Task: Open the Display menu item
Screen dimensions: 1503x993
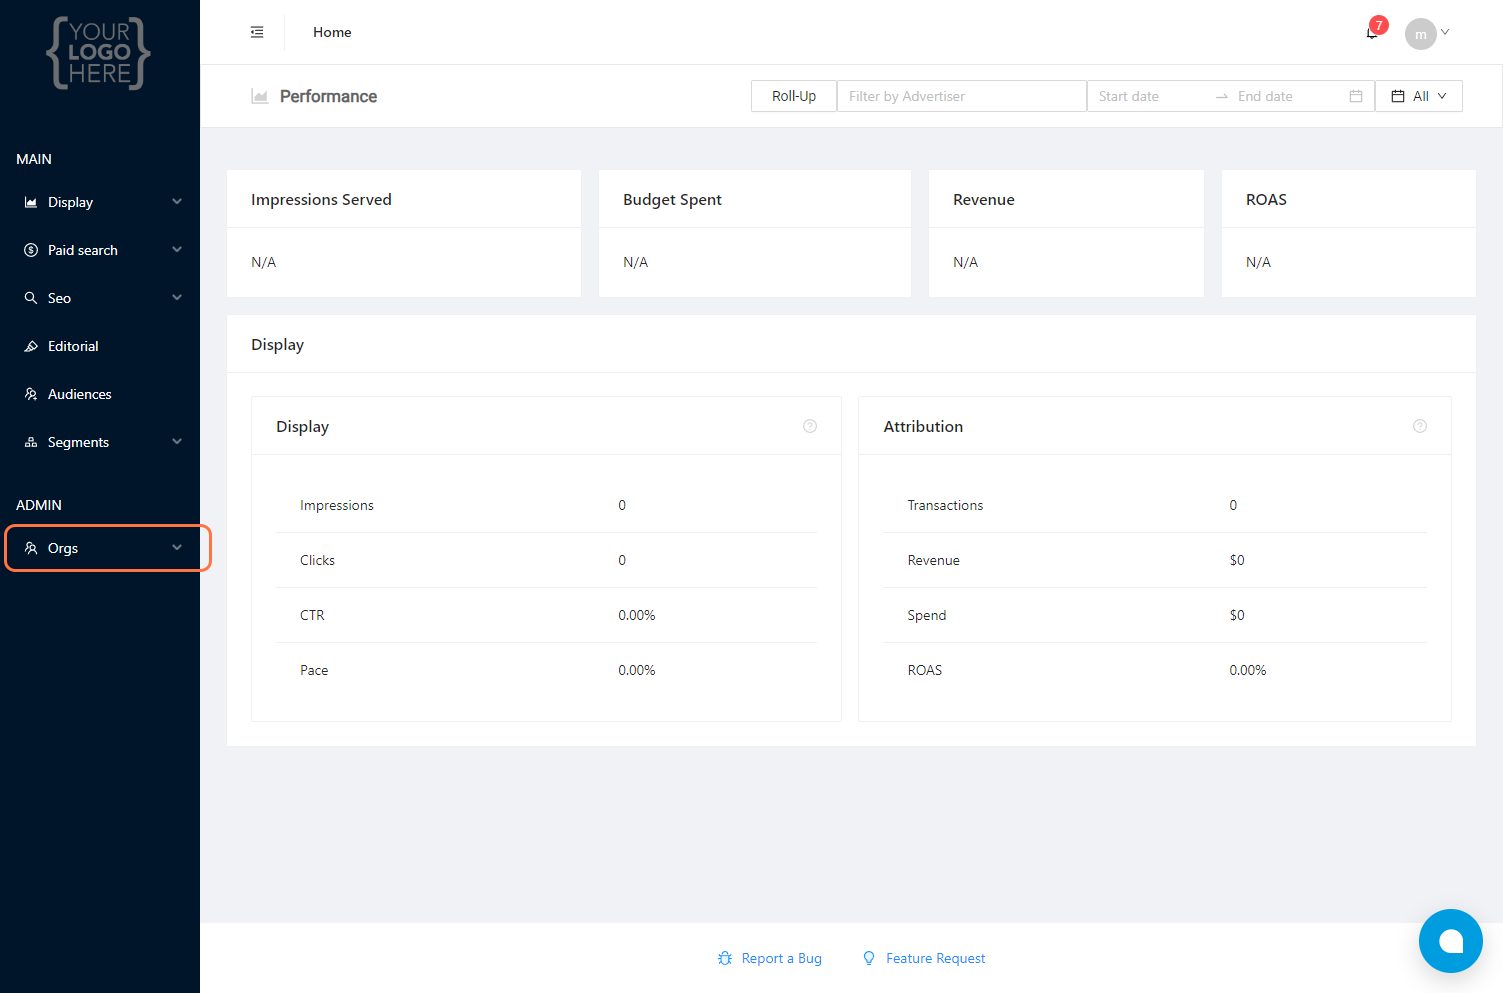Action: click(x=100, y=202)
